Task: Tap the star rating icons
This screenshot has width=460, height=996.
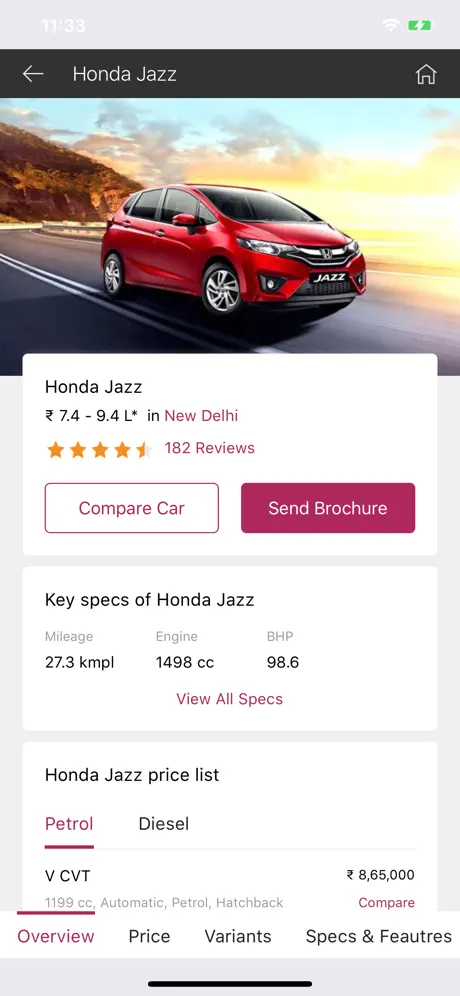Action: point(99,450)
